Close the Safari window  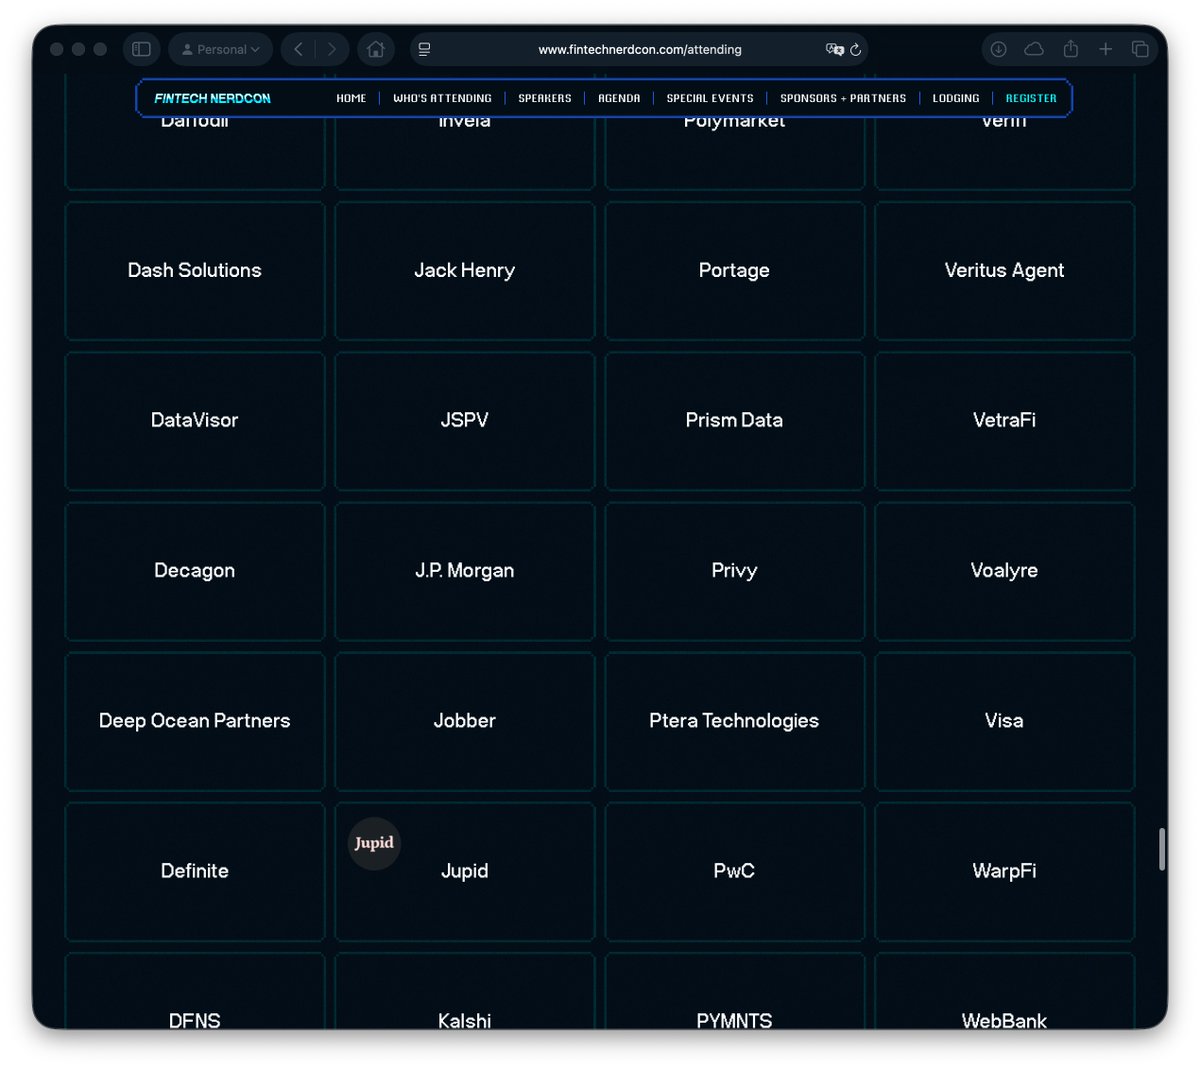(57, 49)
